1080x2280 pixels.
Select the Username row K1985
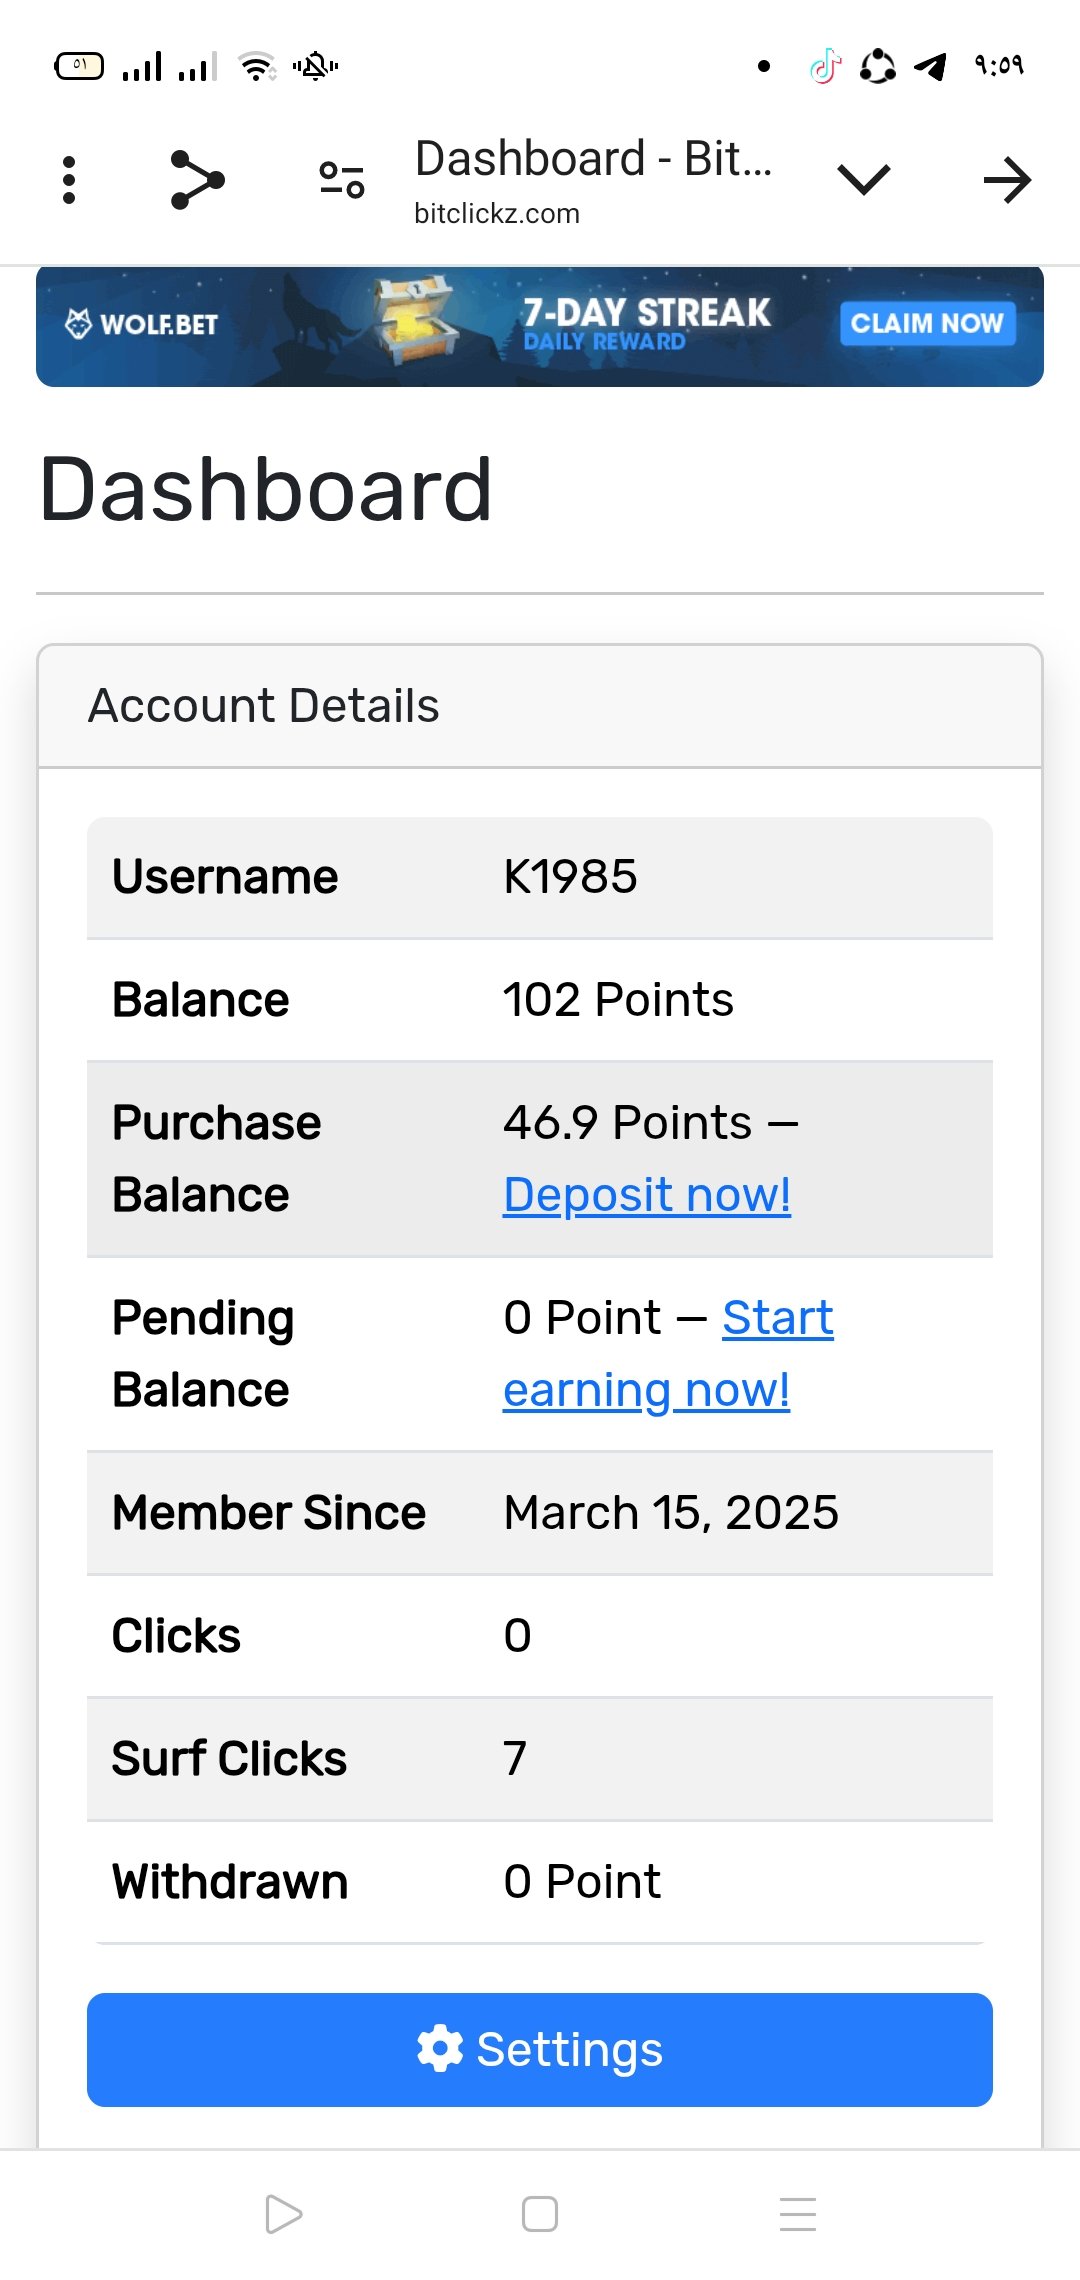[x=540, y=877]
